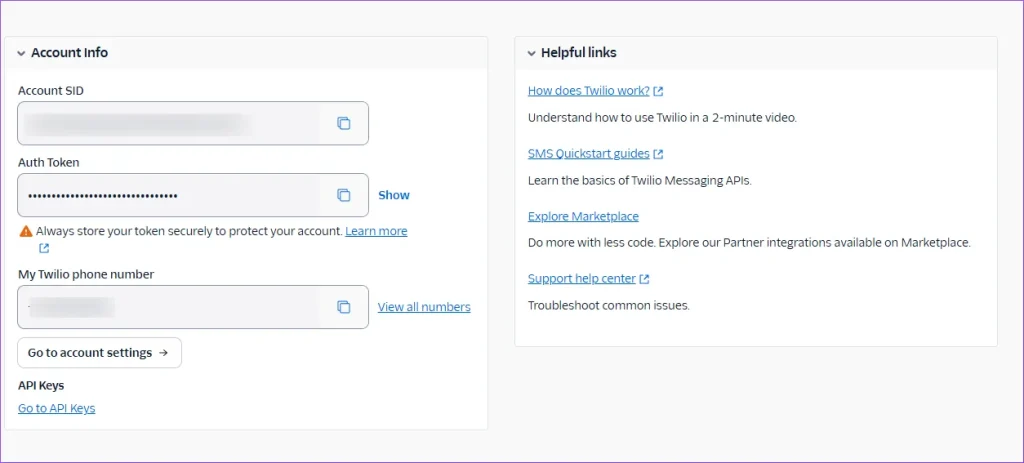Screen dimensions: 1024x463
Task: Open Support help center link
Action: coord(581,279)
